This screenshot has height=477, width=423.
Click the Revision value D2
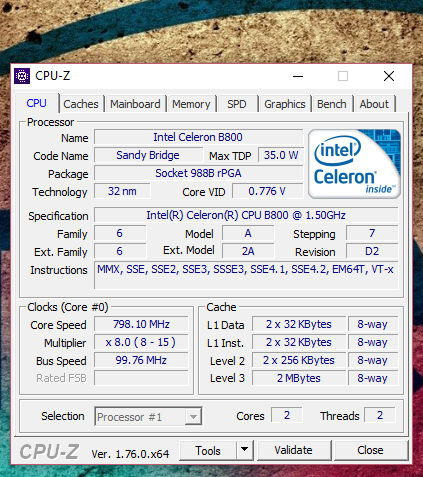tap(372, 251)
